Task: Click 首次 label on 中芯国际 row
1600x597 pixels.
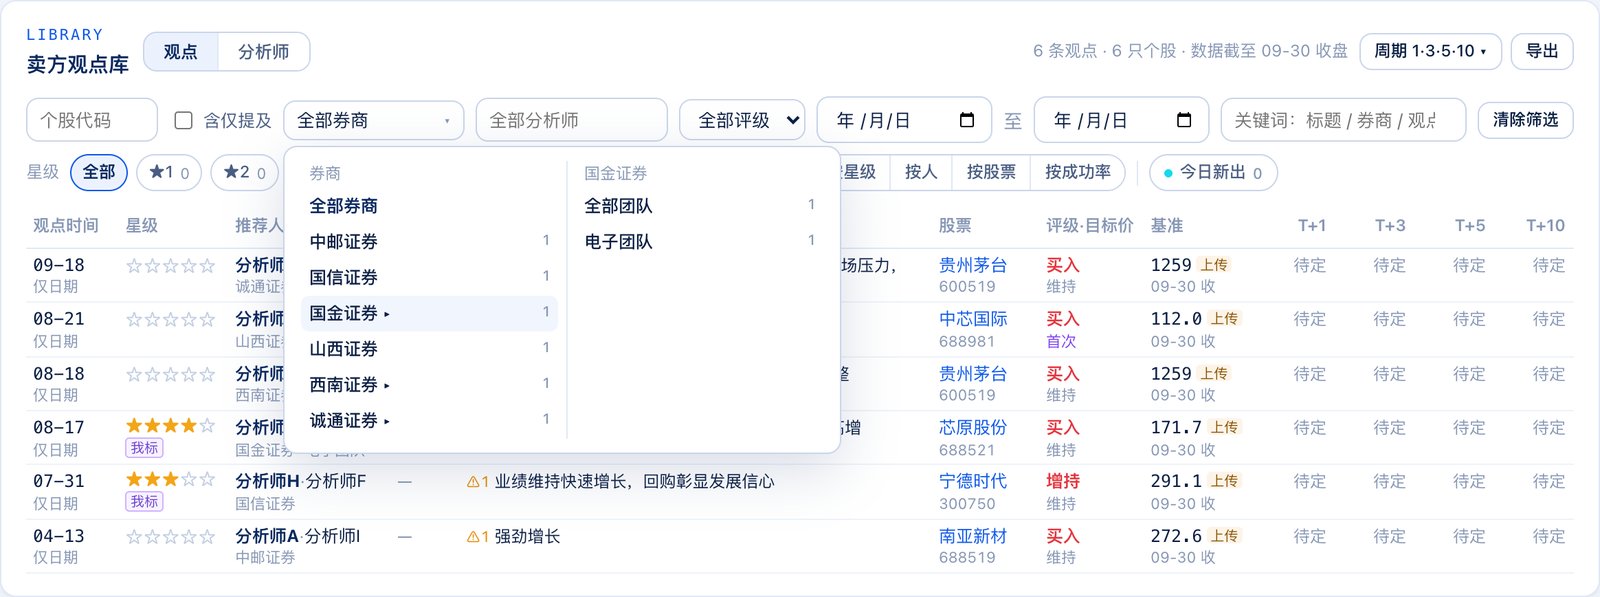Action: [x=1061, y=341]
